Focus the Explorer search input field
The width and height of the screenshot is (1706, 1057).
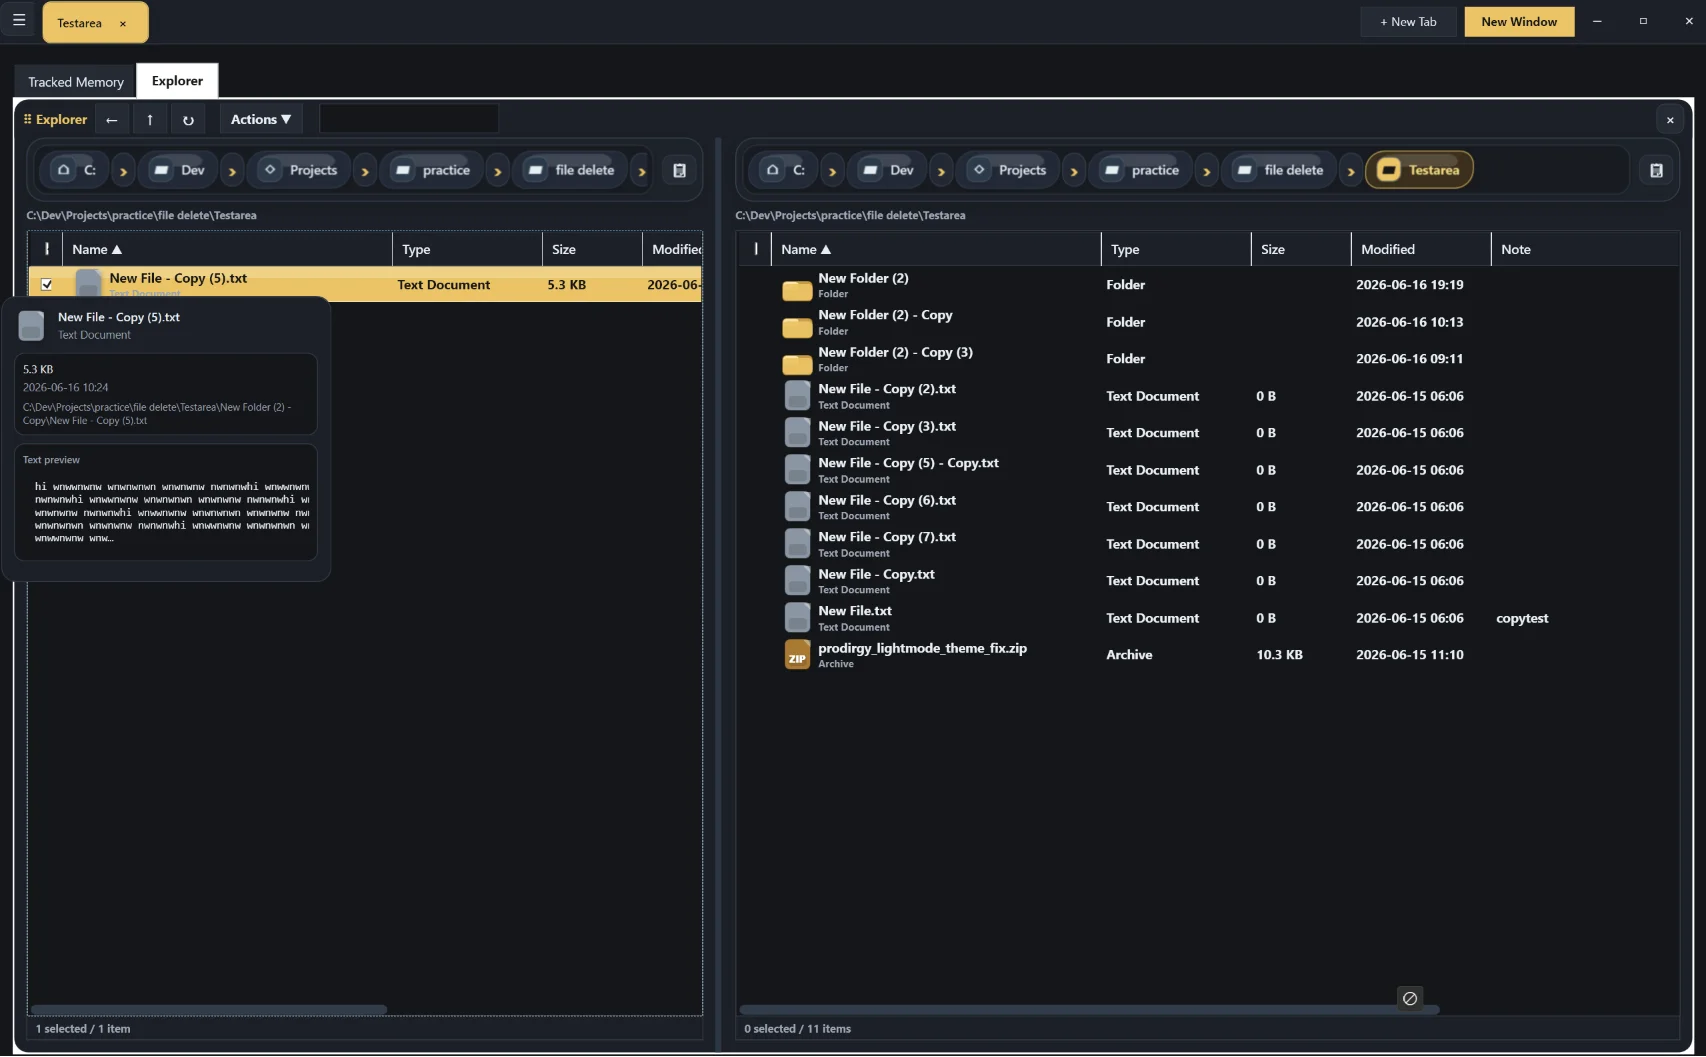point(408,119)
